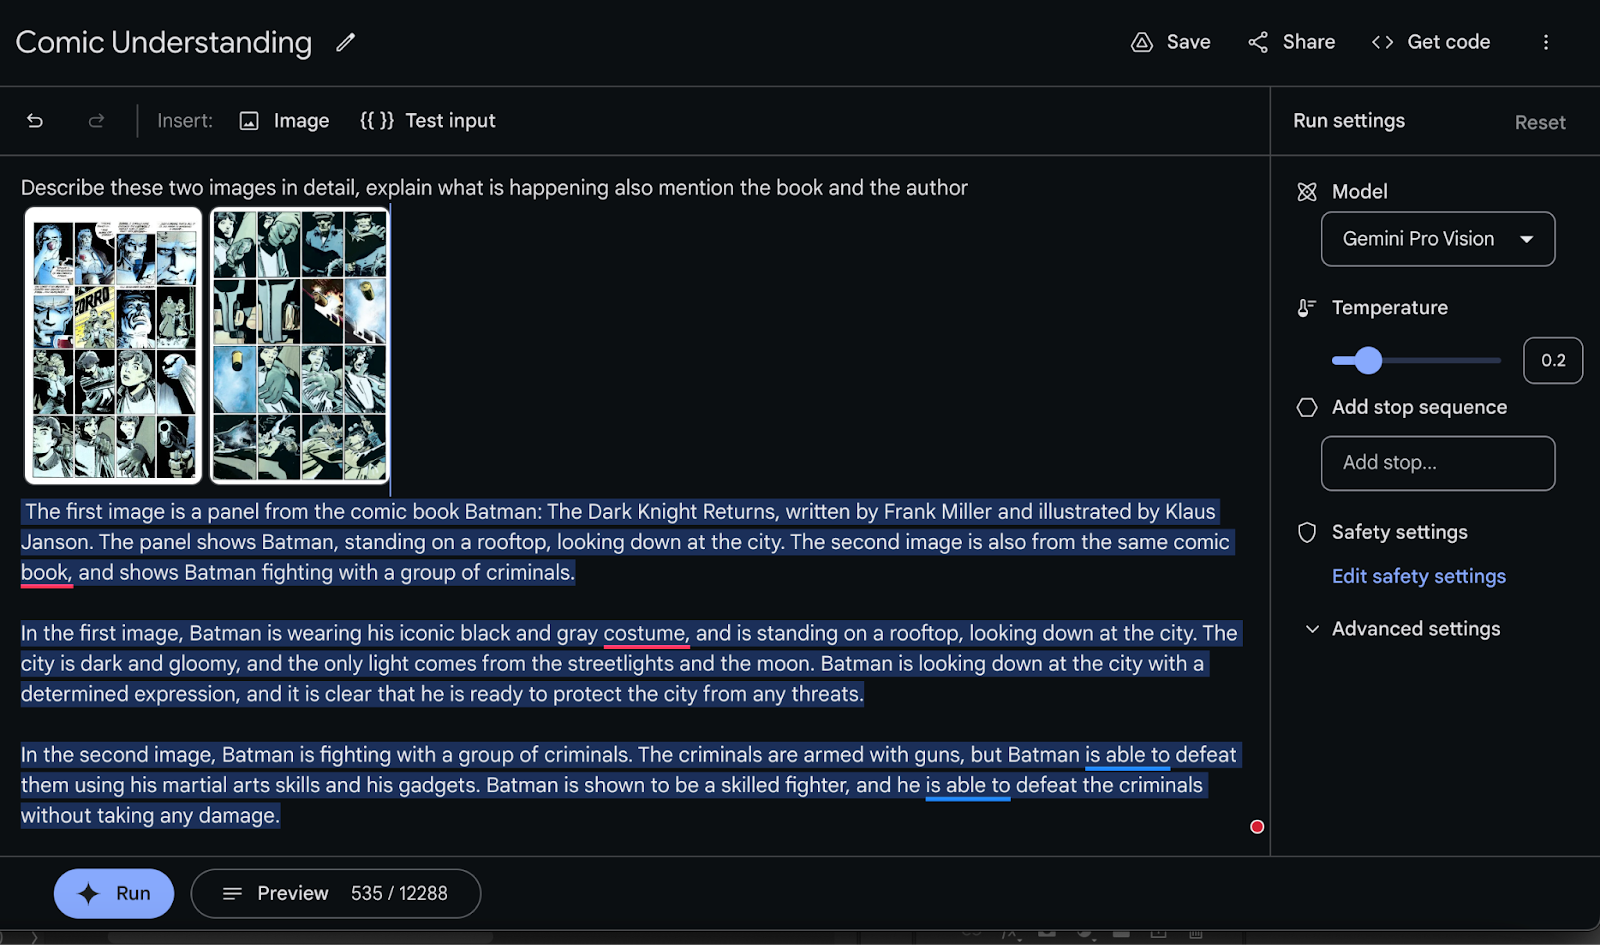Click the Share icon

[1258, 42]
